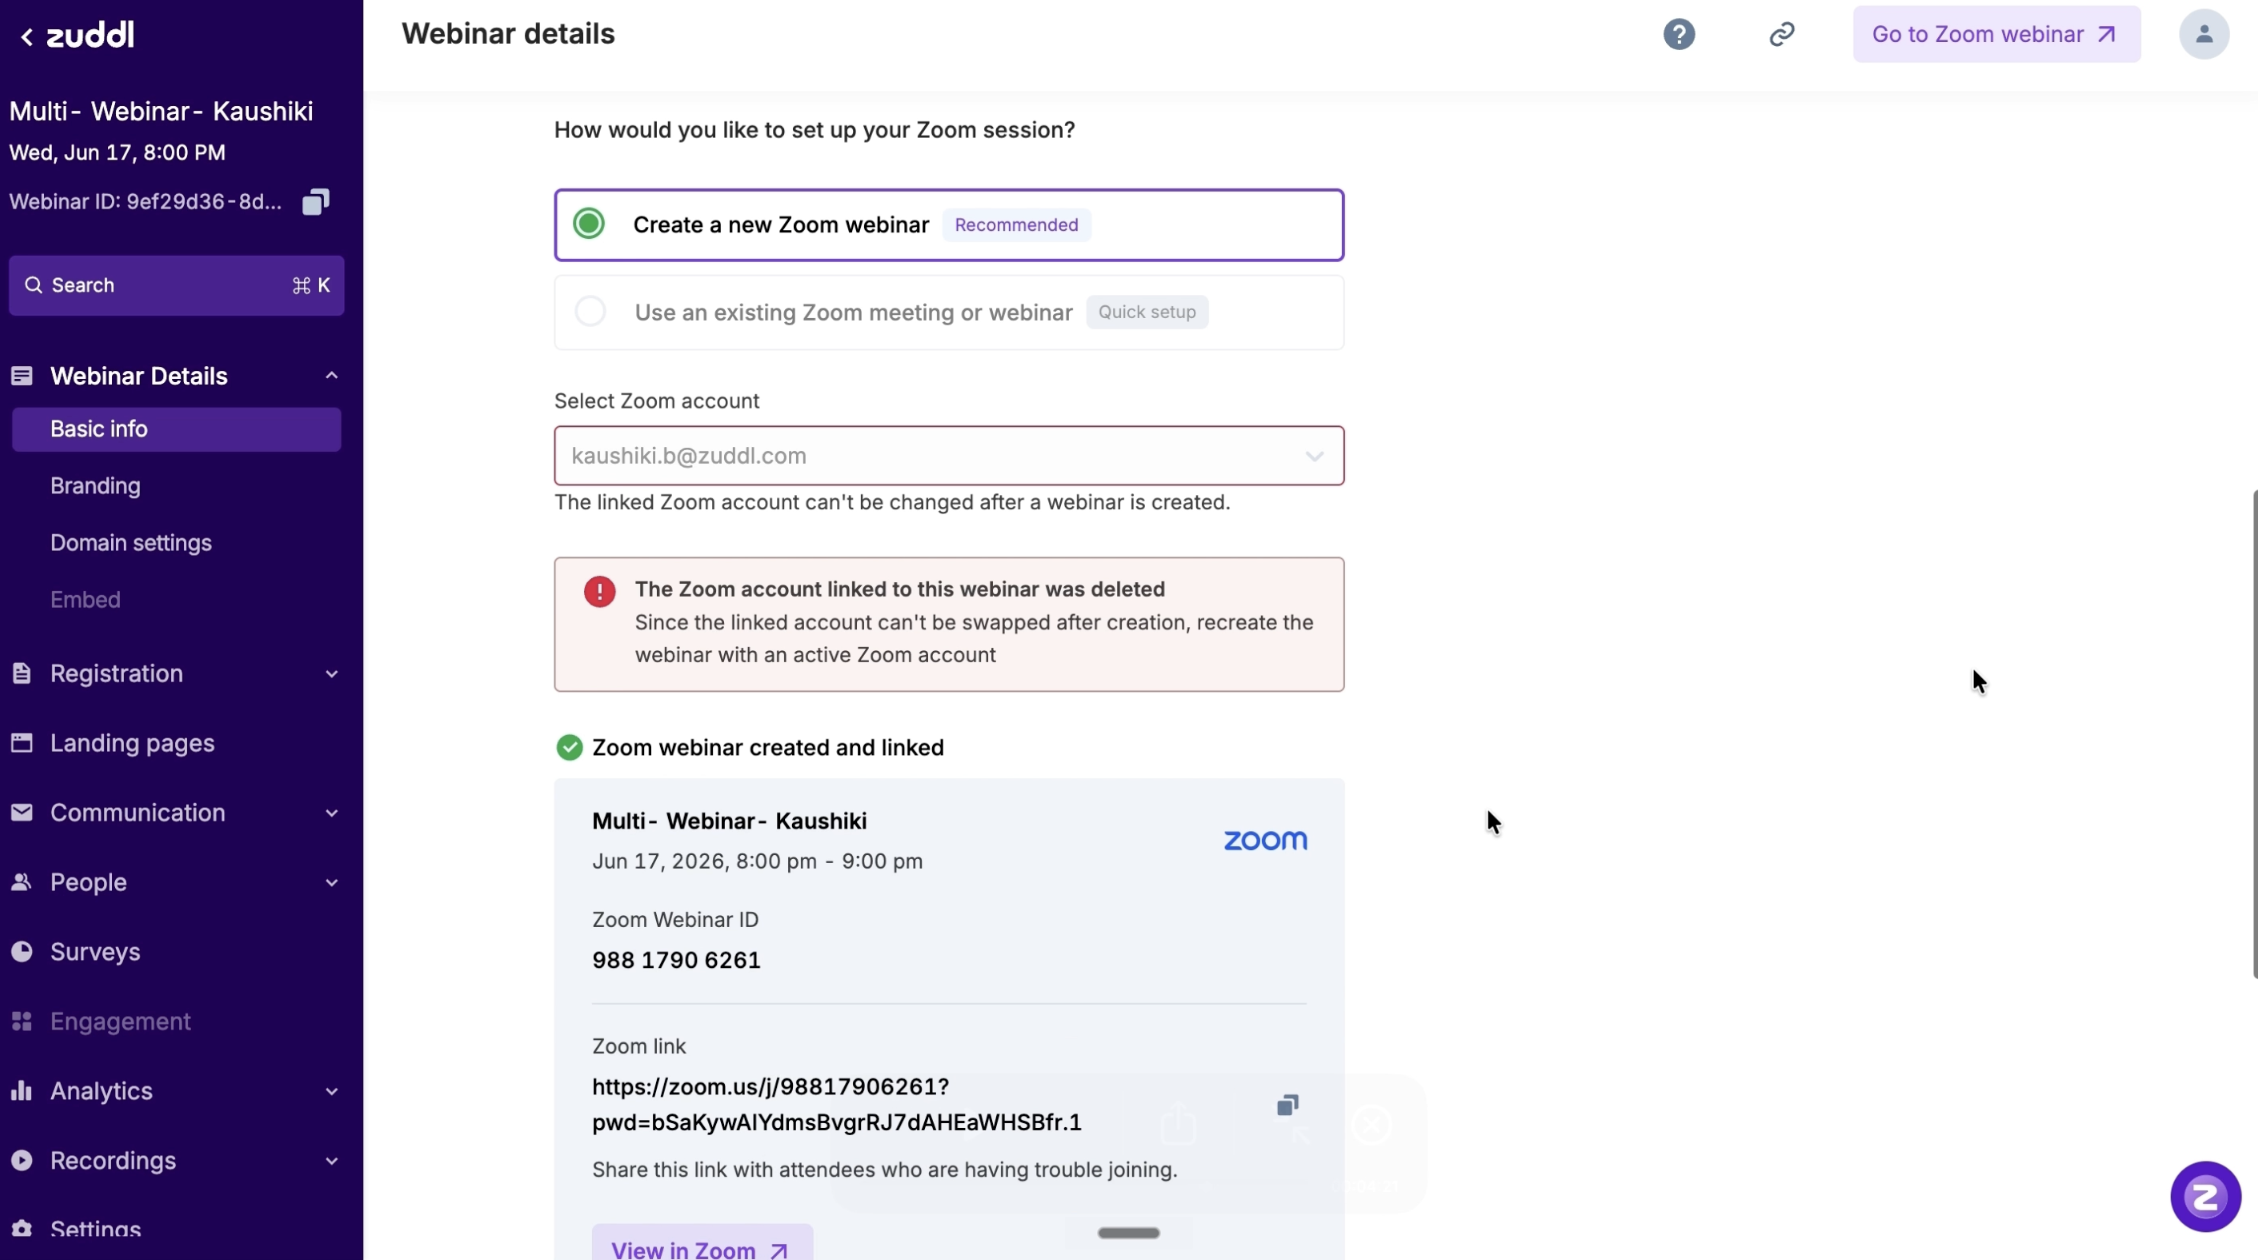The height and width of the screenshot is (1260, 2258).
Task: Open the help question mark icon
Action: [1679, 34]
